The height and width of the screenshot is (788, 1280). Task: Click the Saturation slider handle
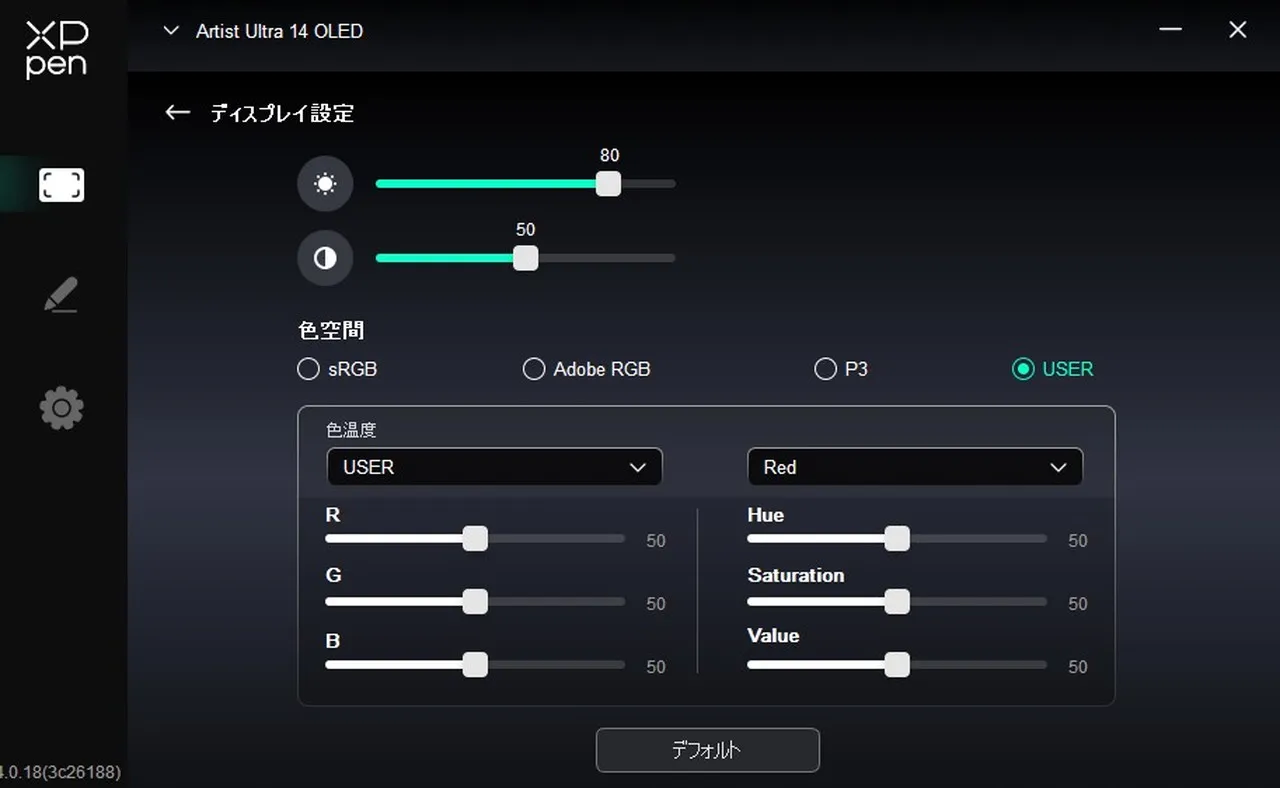click(x=897, y=602)
